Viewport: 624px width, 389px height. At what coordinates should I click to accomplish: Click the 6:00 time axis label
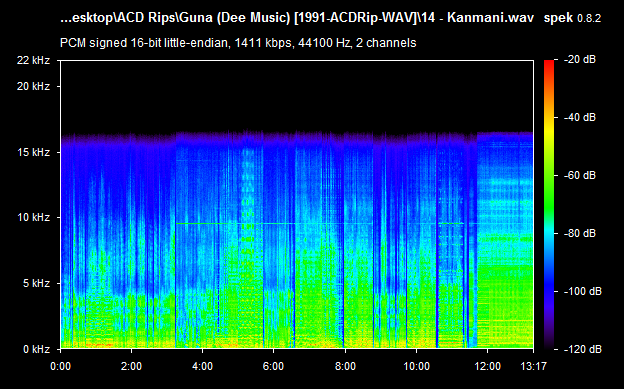pyautogui.click(x=273, y=366)
